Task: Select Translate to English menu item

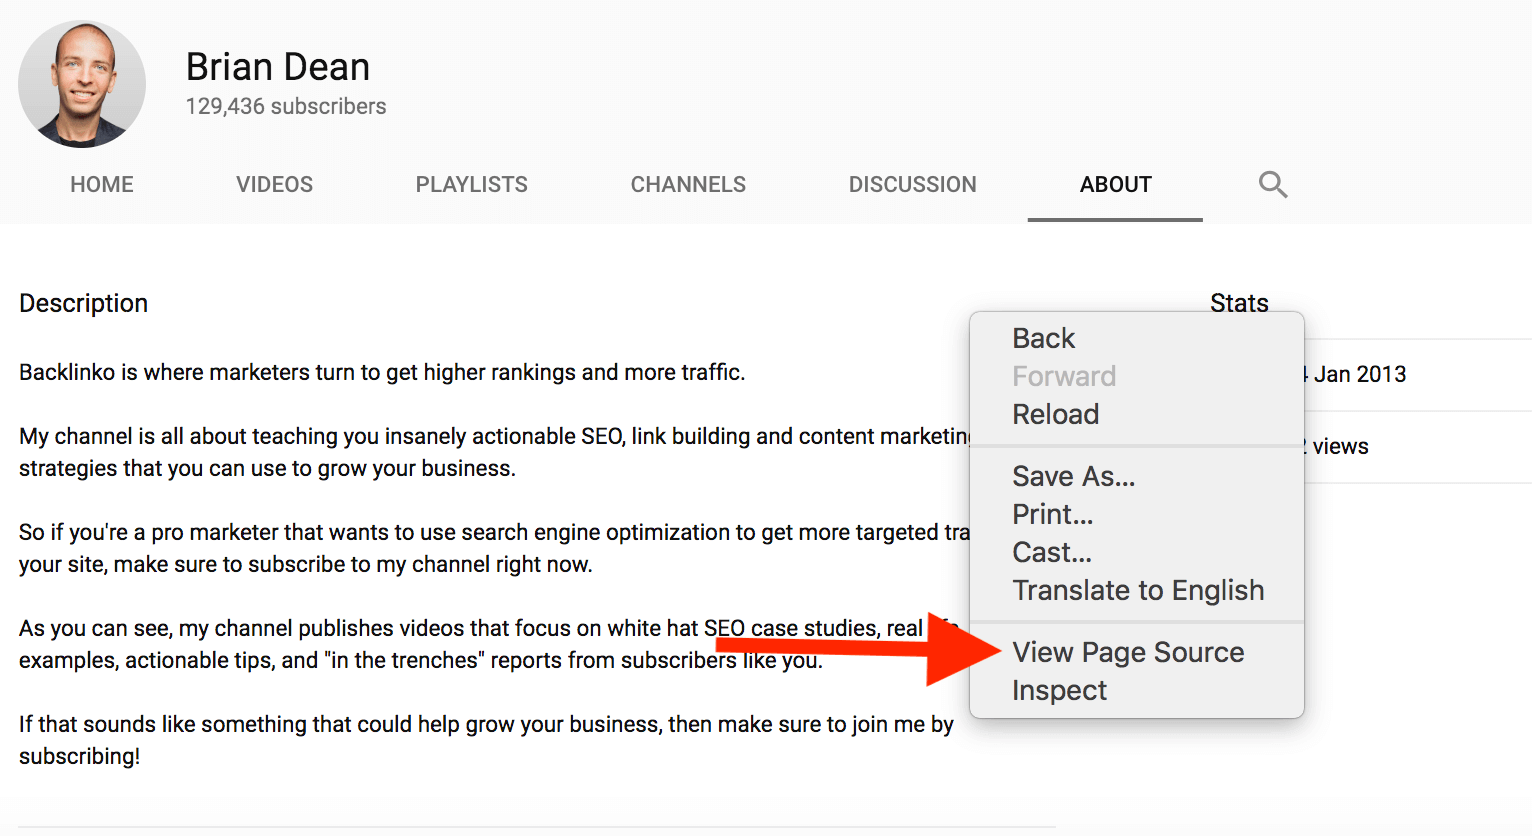Action: point(1137,590)
